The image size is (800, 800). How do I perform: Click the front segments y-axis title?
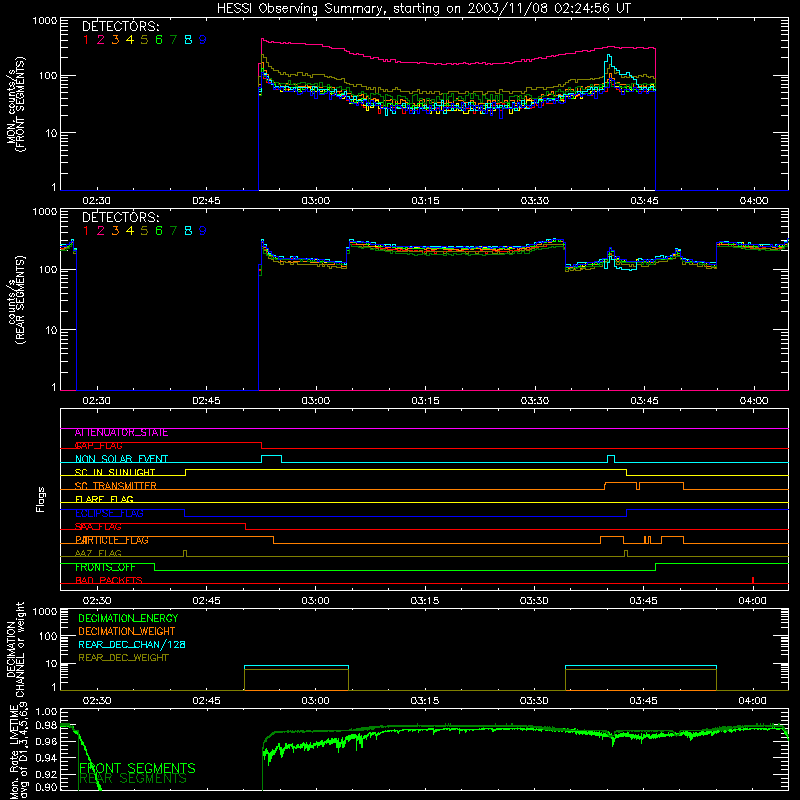pos(16,105)
